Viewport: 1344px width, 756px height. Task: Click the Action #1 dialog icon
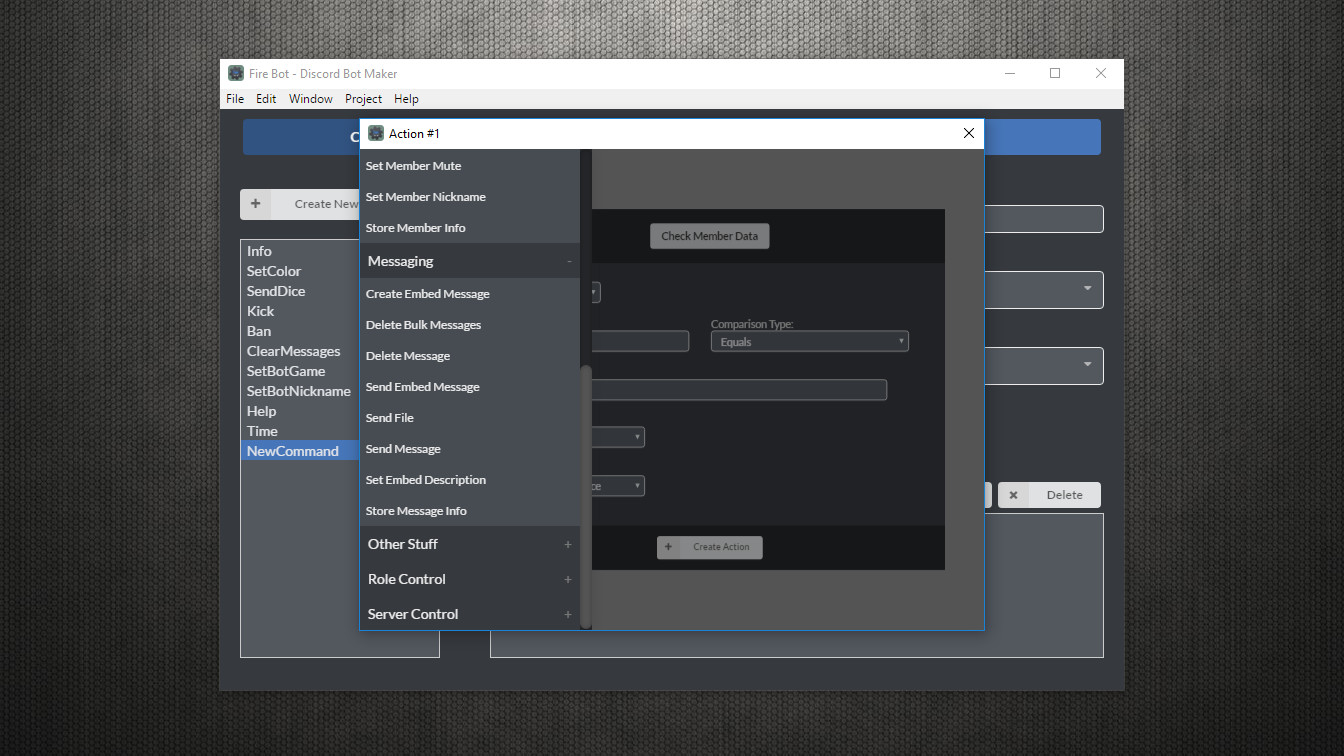pos(376,133)
